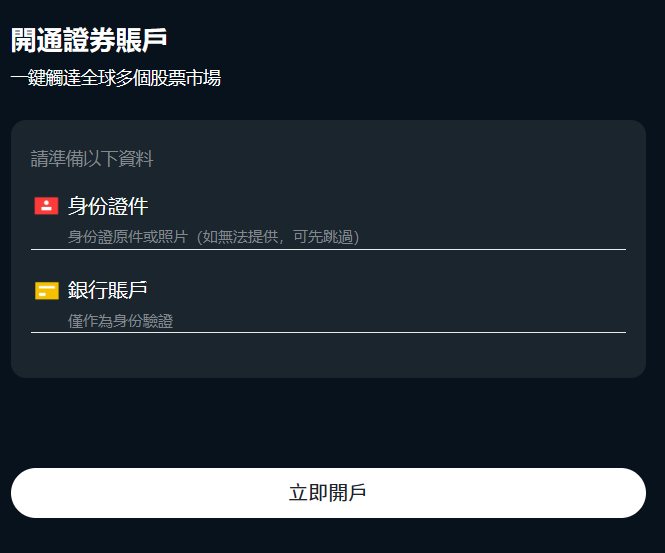The height and width of the screenshot is (553, 665).
Task: Click the 身份證原件或照片 description text
Action: (x=128, y=237)
